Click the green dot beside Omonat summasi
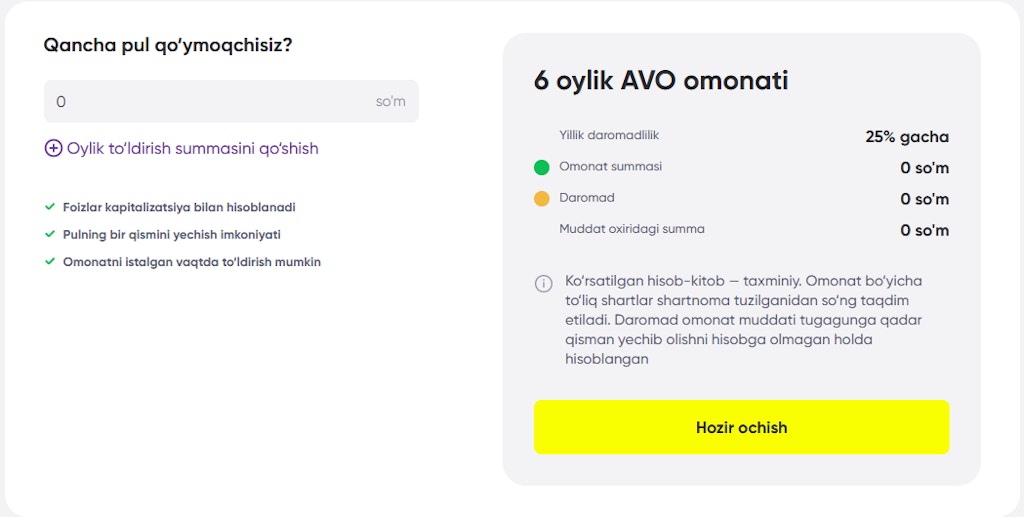 pyautogui.click(x=542, y=167)
